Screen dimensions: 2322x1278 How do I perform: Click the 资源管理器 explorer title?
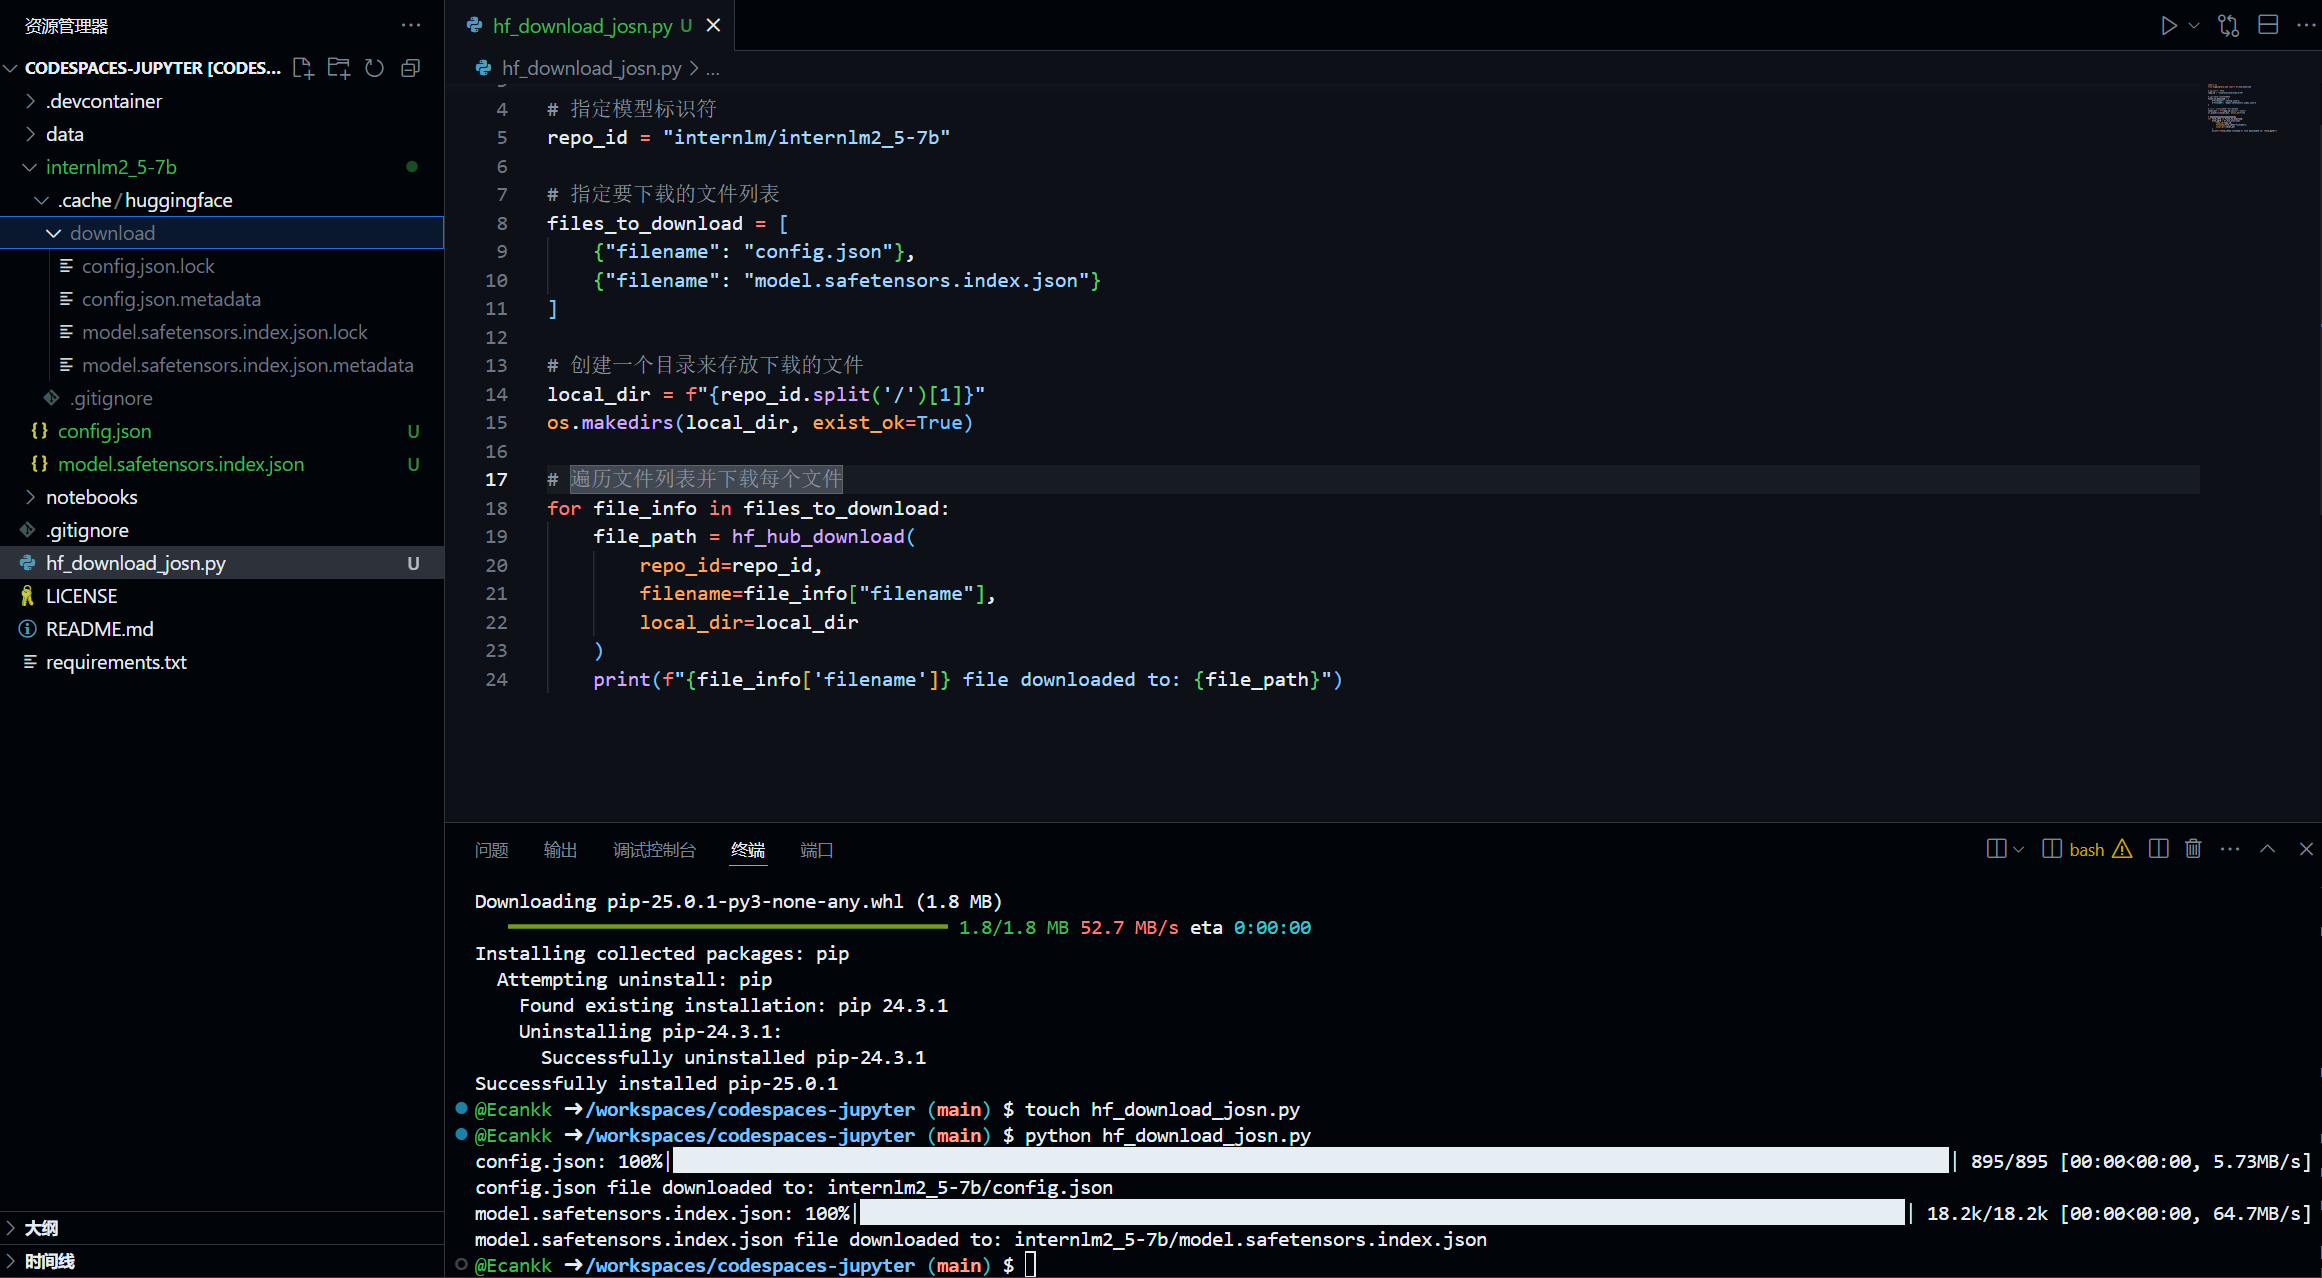[x=66, y=26]
